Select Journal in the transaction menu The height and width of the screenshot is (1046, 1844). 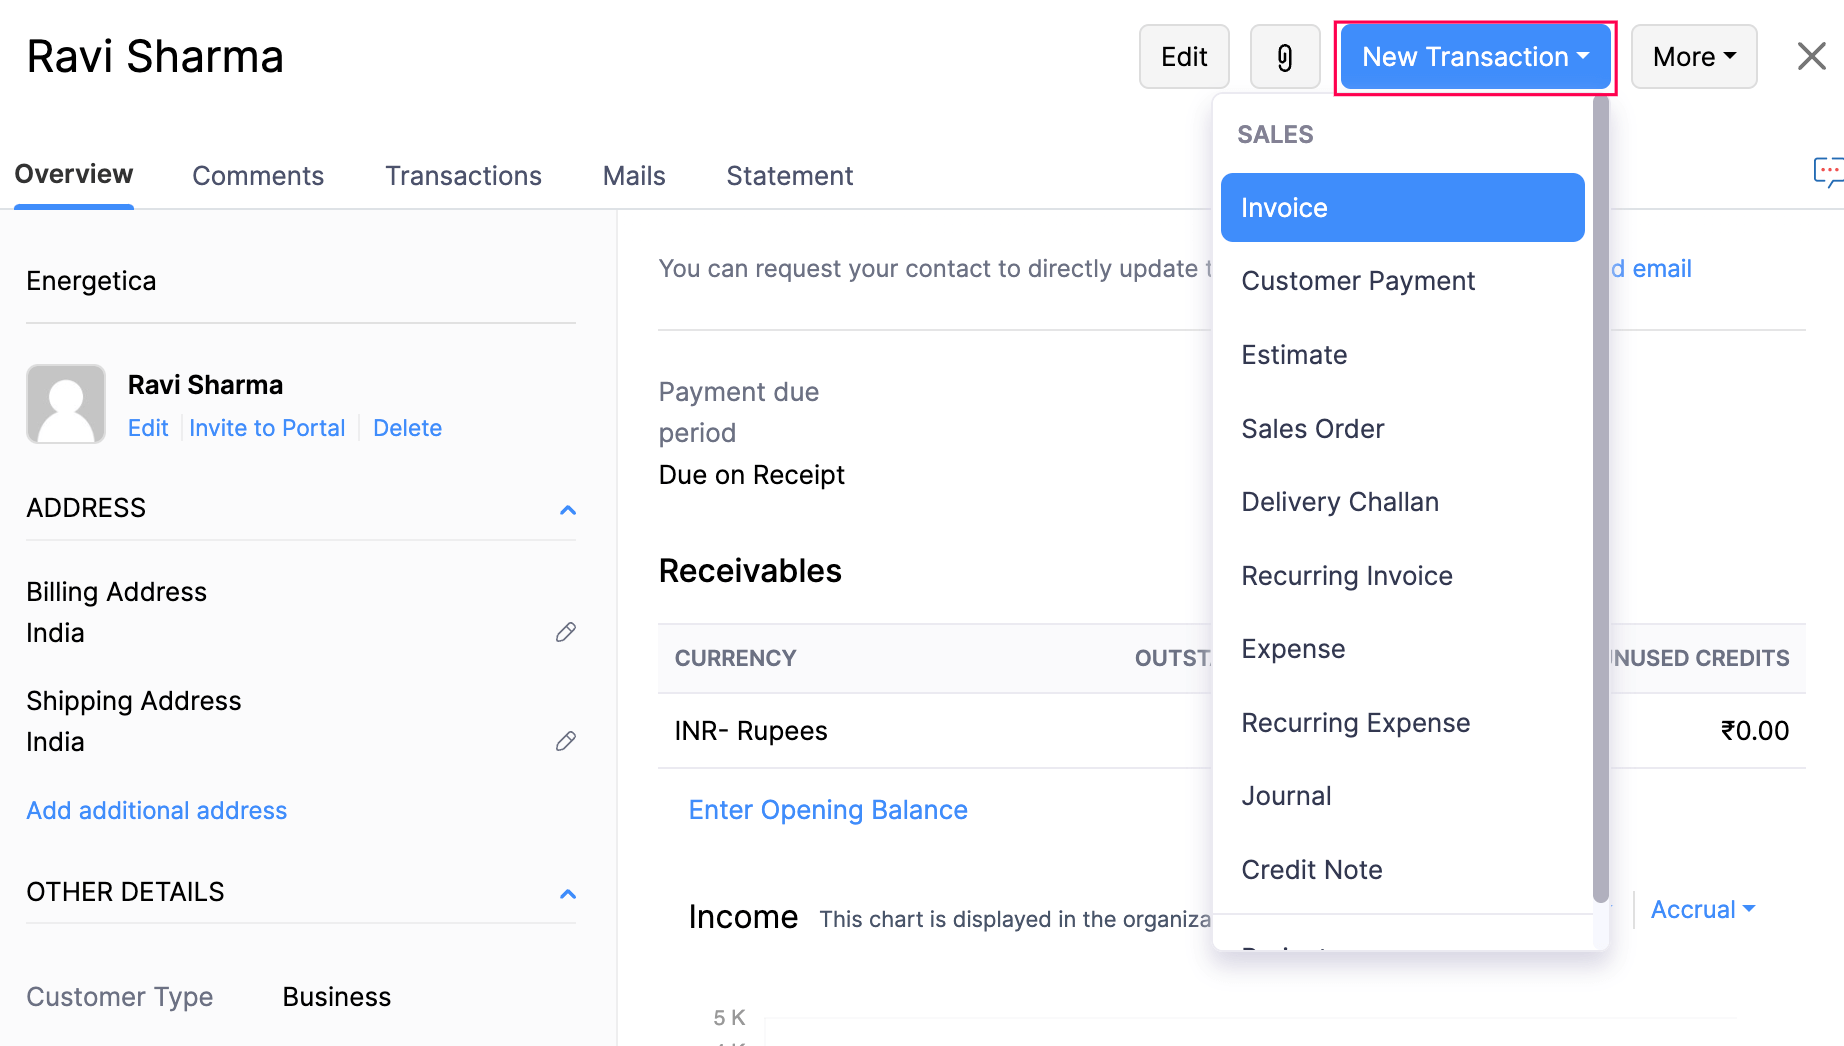pyautogui.click(x=1286, y=795)
